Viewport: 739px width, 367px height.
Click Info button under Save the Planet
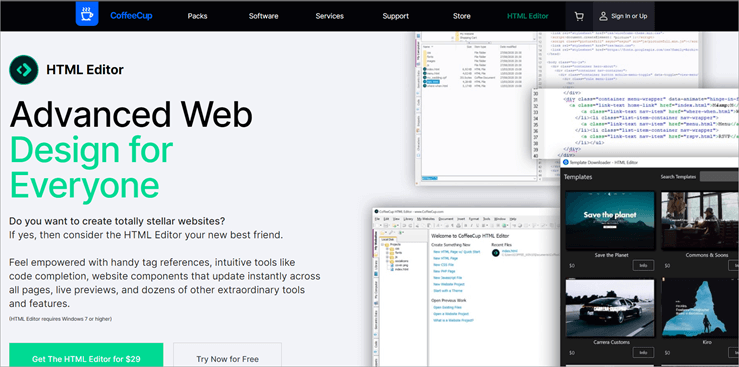click(643, 266)
